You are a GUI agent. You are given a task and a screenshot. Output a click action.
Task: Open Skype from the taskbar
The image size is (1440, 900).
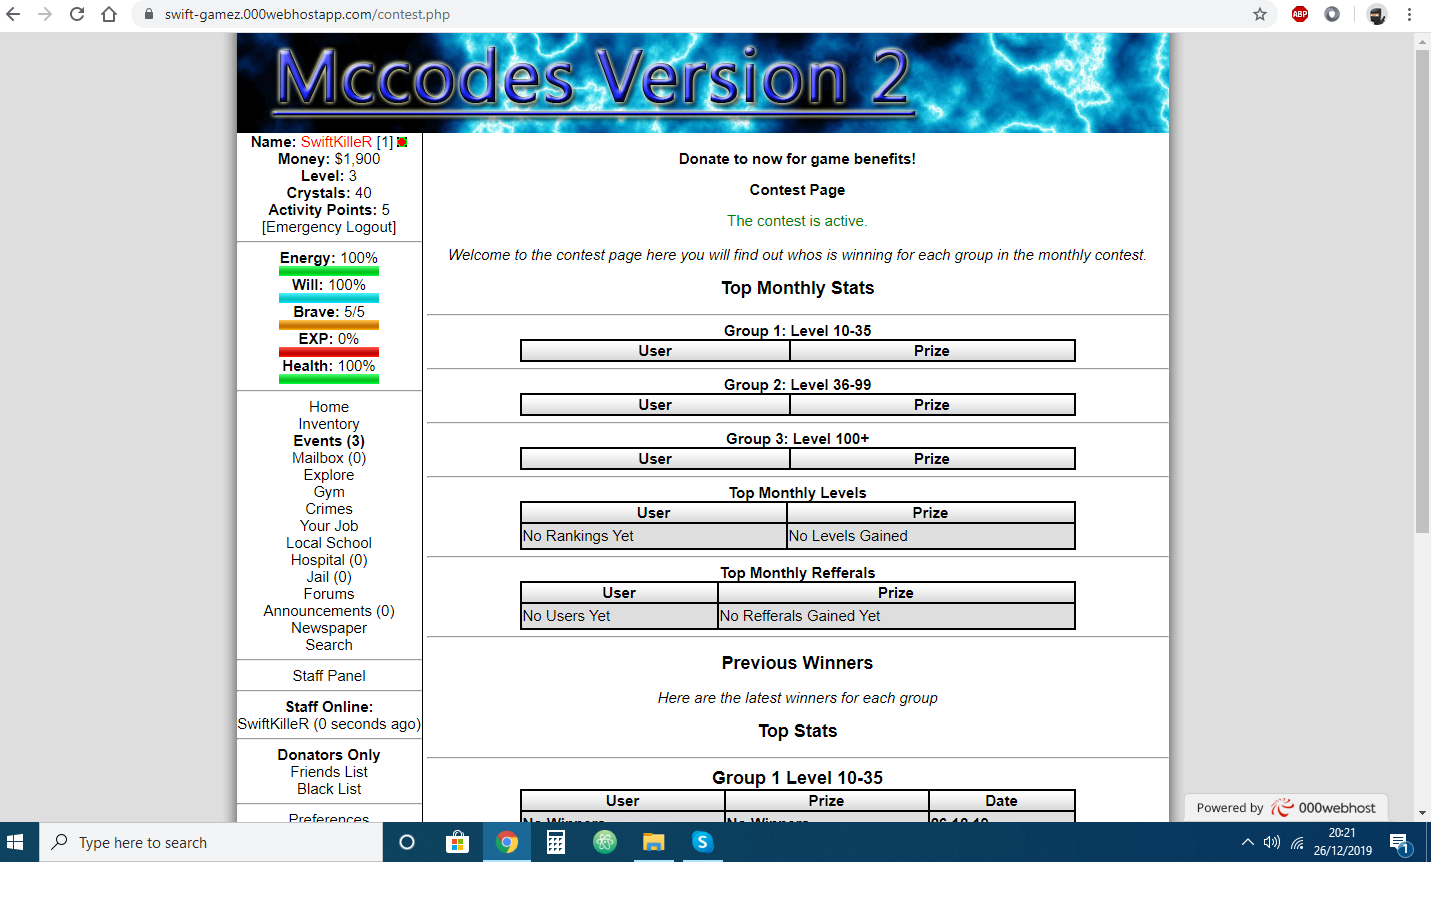pyautogui.click(x=702, y=842)
